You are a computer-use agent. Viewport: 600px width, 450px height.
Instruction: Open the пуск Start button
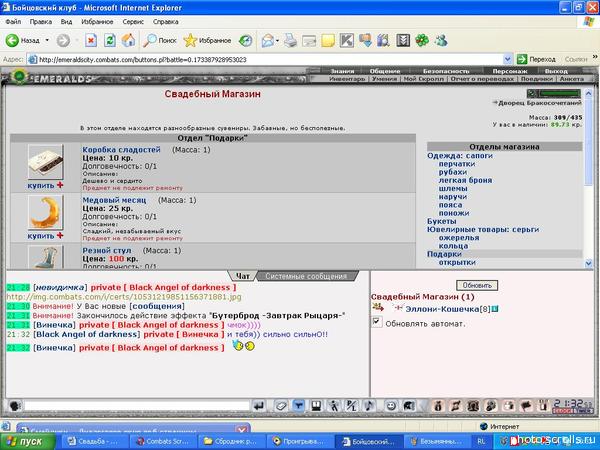pos(28,442)
